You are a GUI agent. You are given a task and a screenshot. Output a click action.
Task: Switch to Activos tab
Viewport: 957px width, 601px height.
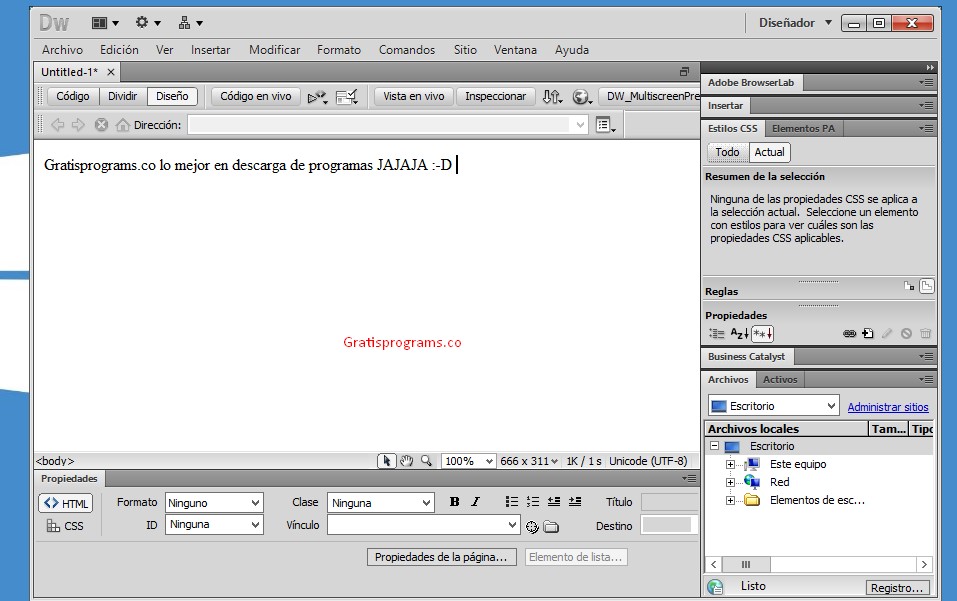pyautogui.click(x=780, y=380)
